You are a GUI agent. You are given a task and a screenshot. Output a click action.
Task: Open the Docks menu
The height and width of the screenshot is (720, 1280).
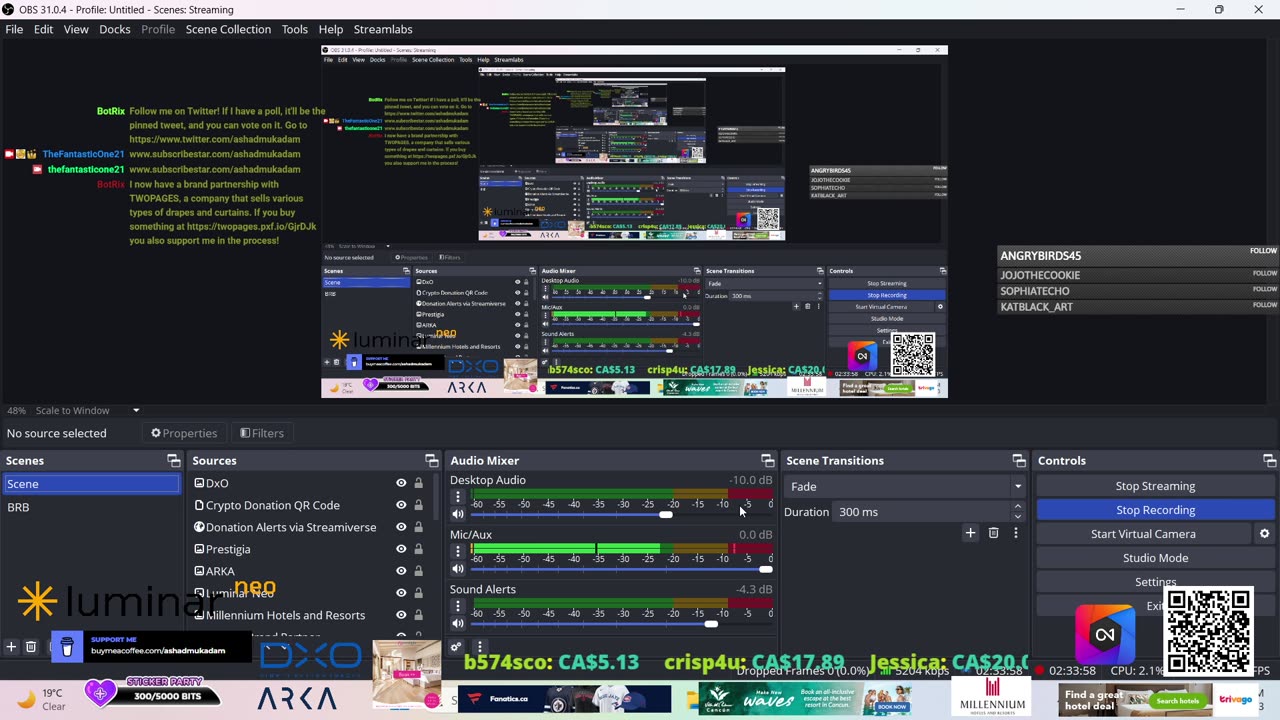click(x=115, y=29)
